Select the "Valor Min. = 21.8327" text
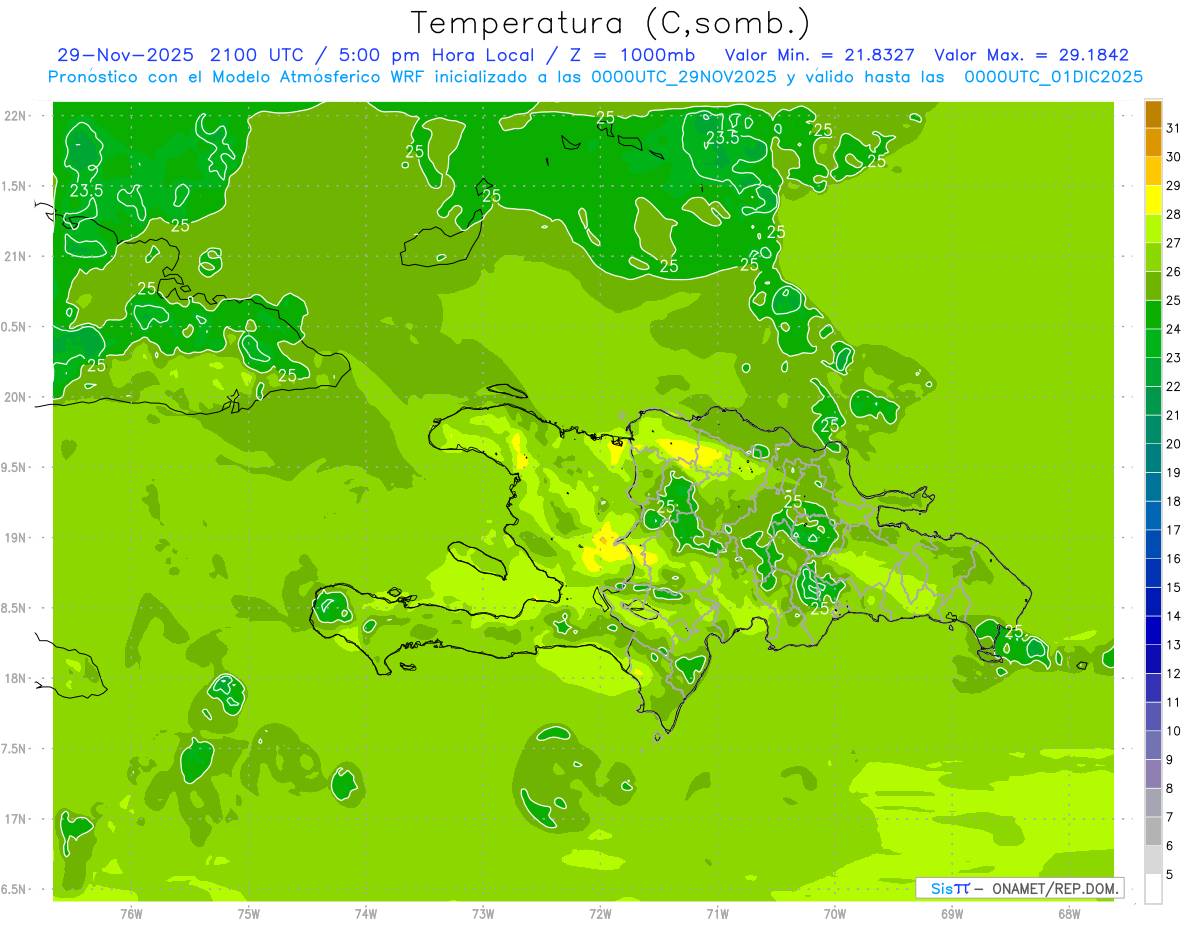Screen dimensions: 1200x927 pyautogui.click(x=820, y=55)
